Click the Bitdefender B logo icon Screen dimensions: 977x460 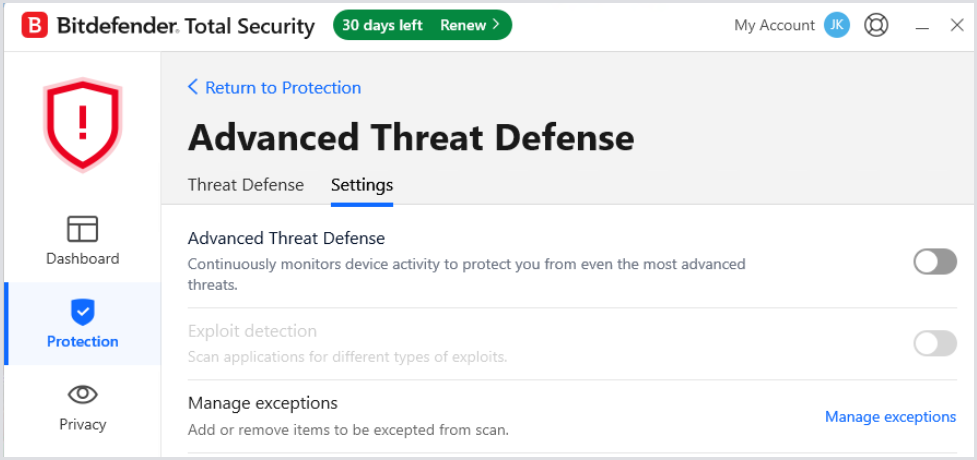point(34,26)
